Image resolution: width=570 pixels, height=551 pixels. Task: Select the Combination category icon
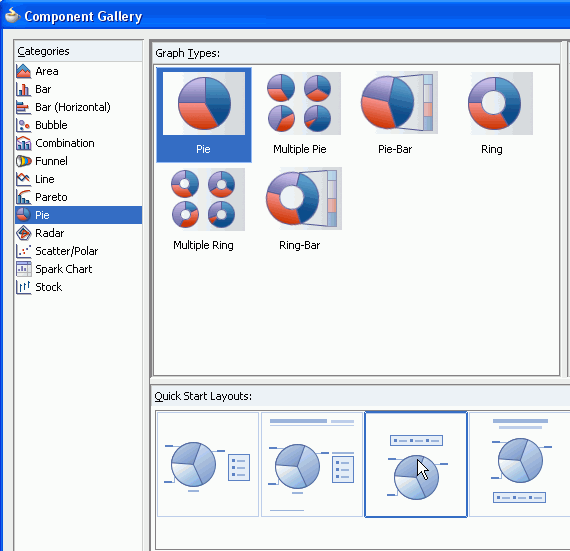tap(24, 143)
